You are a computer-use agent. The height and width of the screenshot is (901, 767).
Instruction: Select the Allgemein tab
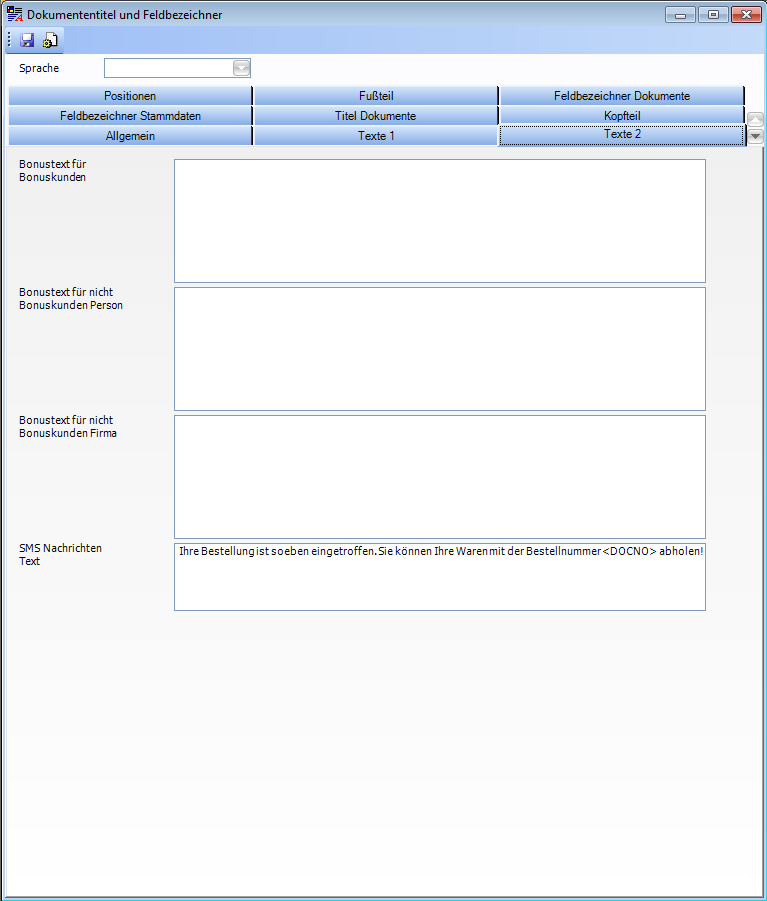[x=130, y=136]
